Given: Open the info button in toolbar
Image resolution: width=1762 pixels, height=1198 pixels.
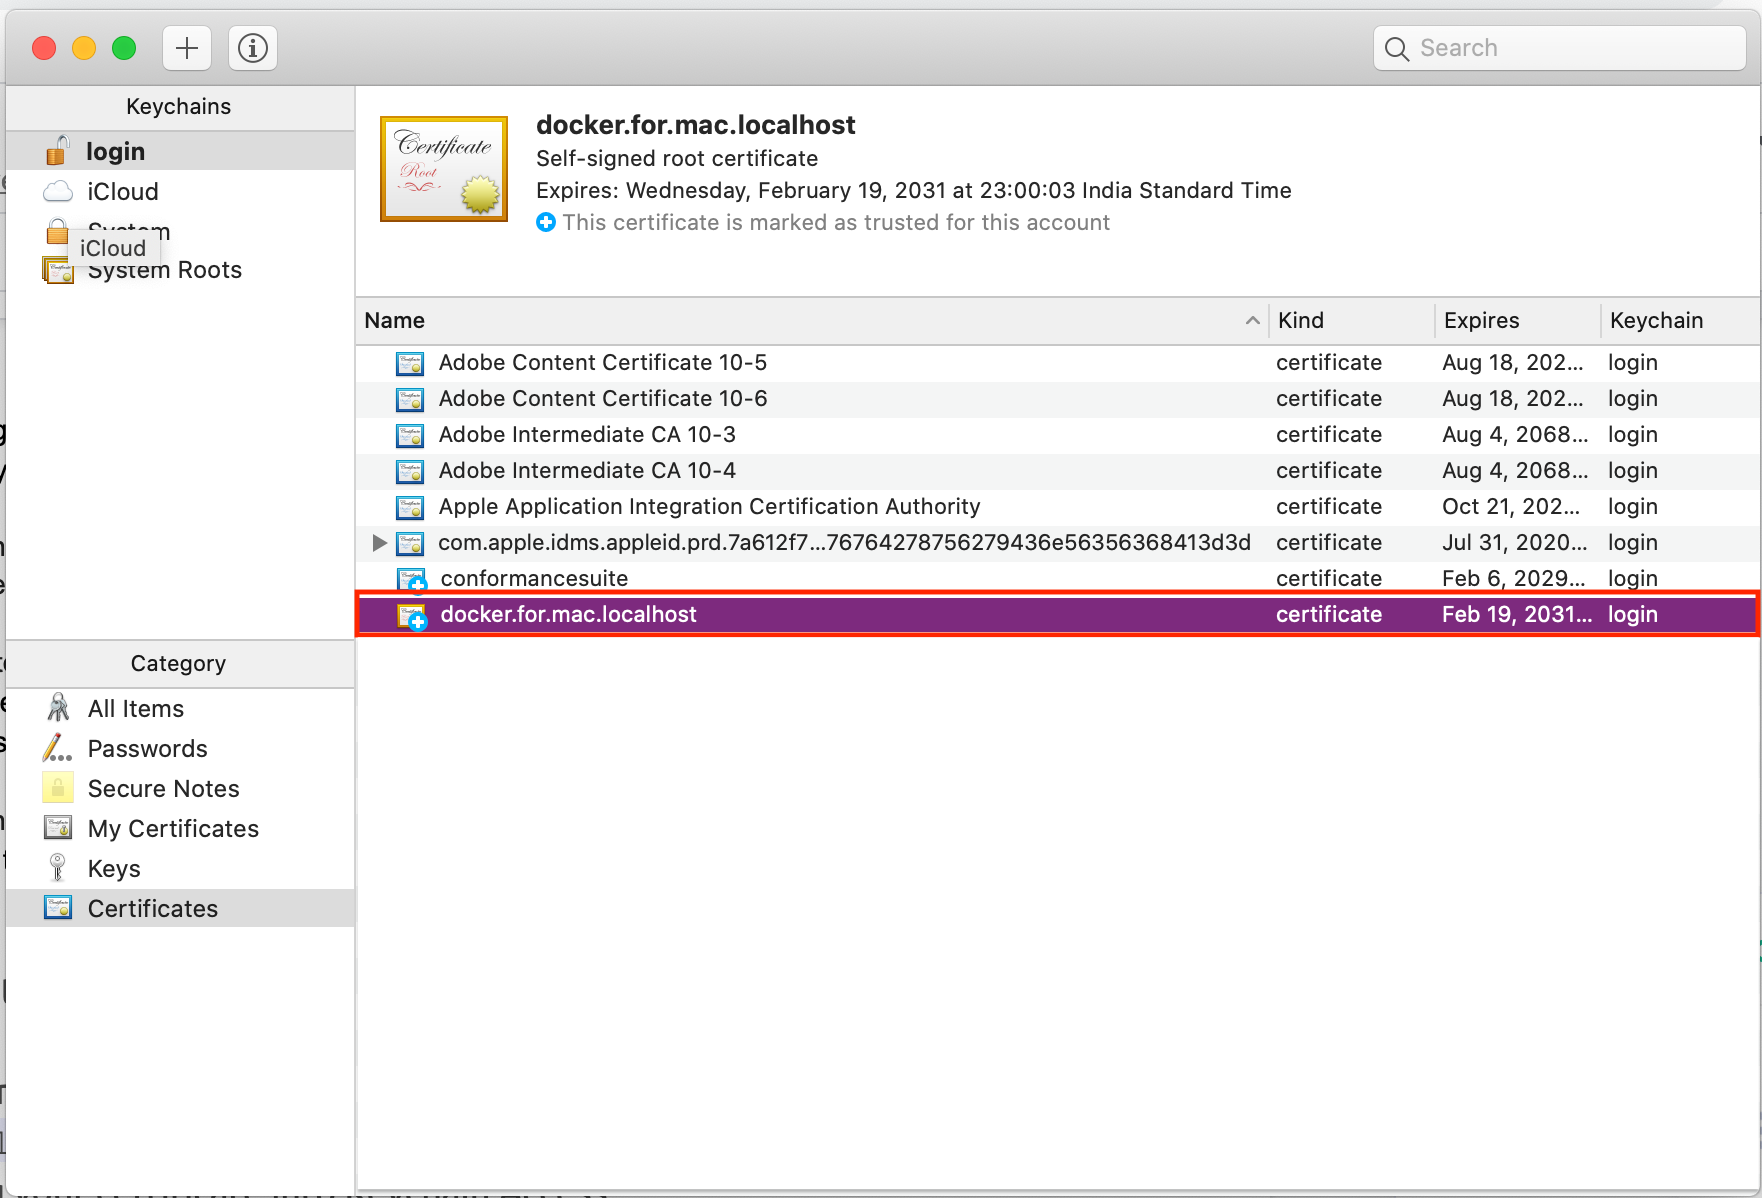Looking at the screenshot, I should (253, 48).
